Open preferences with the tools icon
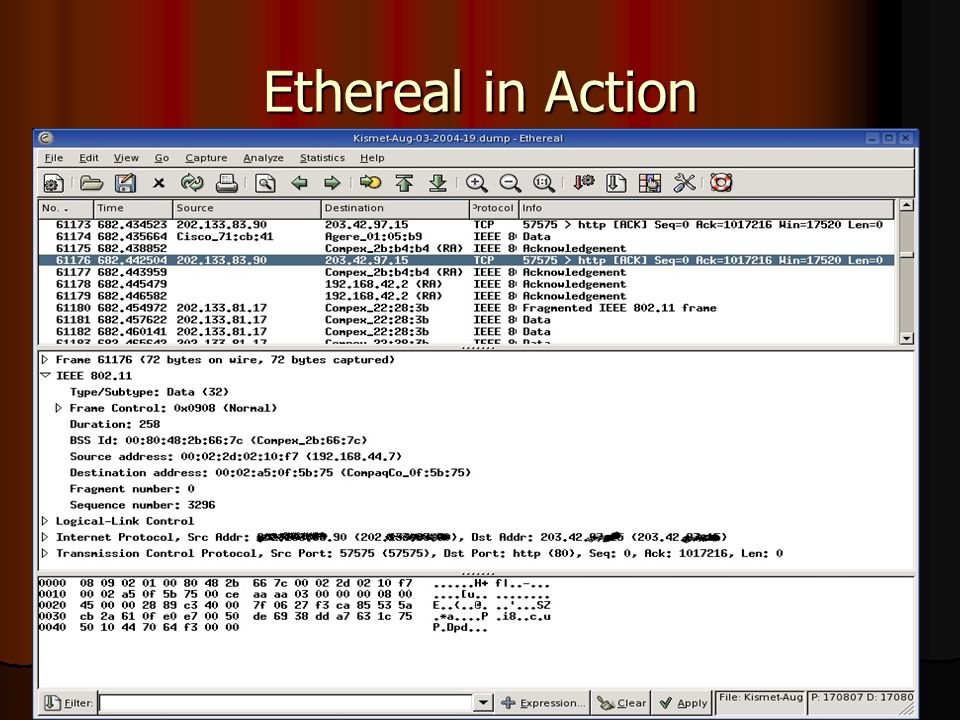Screen dimensions: 960x720 coord(684,182)
